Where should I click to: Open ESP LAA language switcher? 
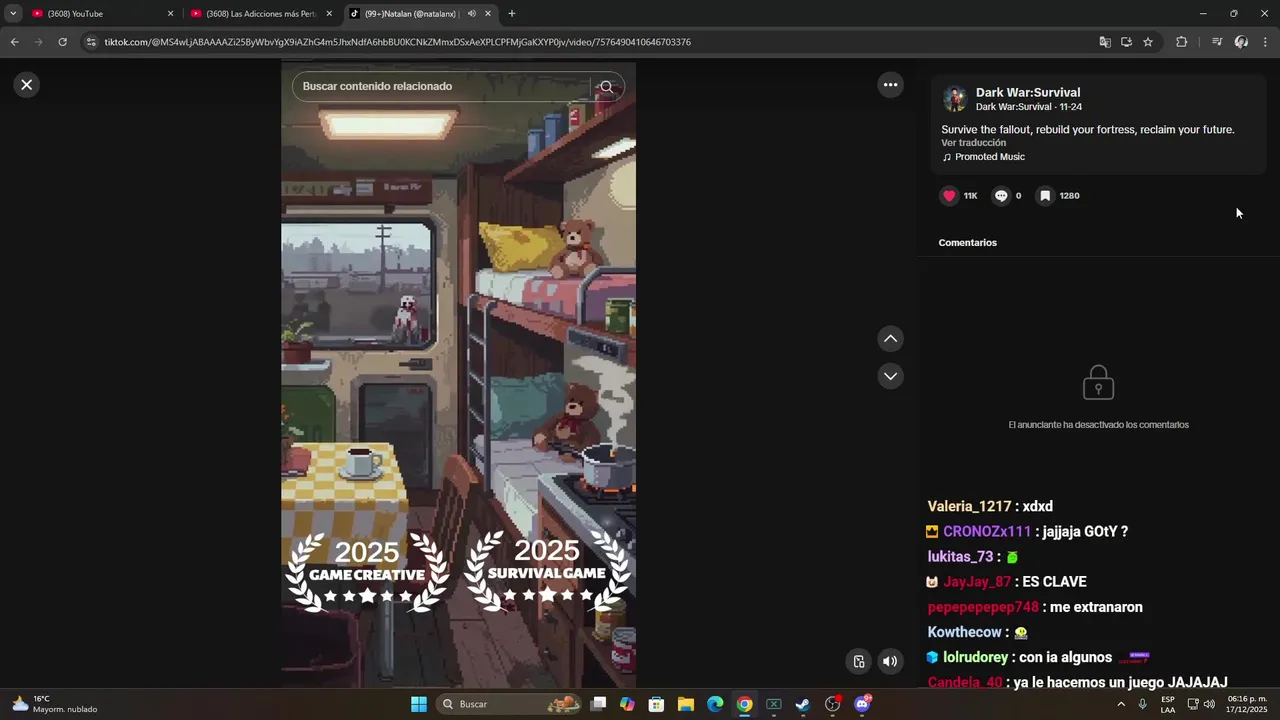pos(1168,704)
